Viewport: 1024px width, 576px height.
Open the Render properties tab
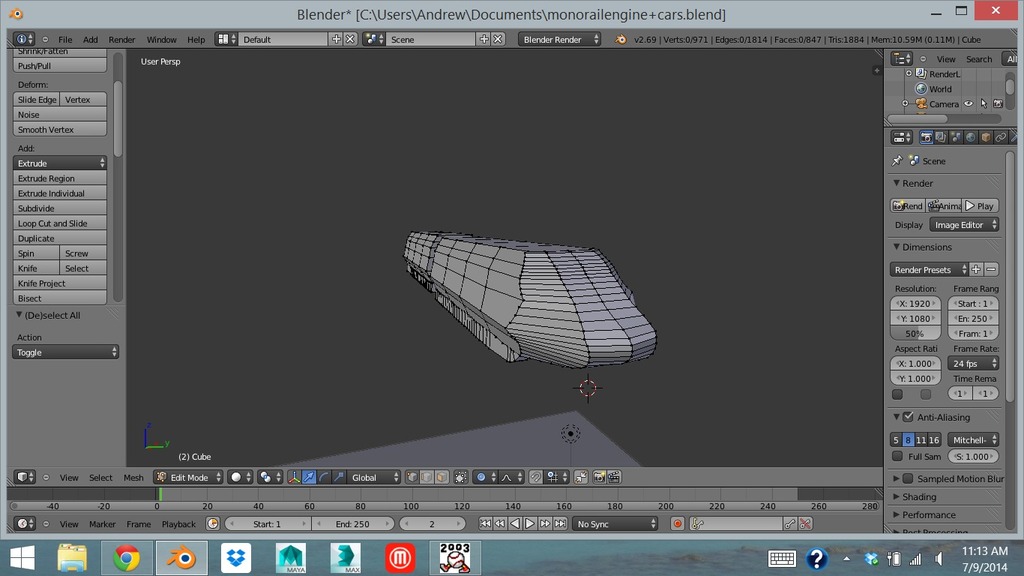click(x=926, y=137)
